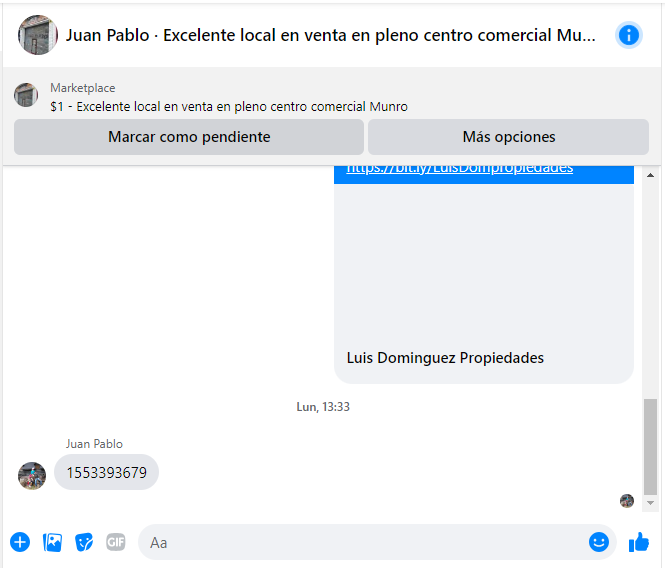The height and width of the screenshot is (568, 665).
Task: Click the chat scrollbar thumb
Action: click(x=650, y=447)
